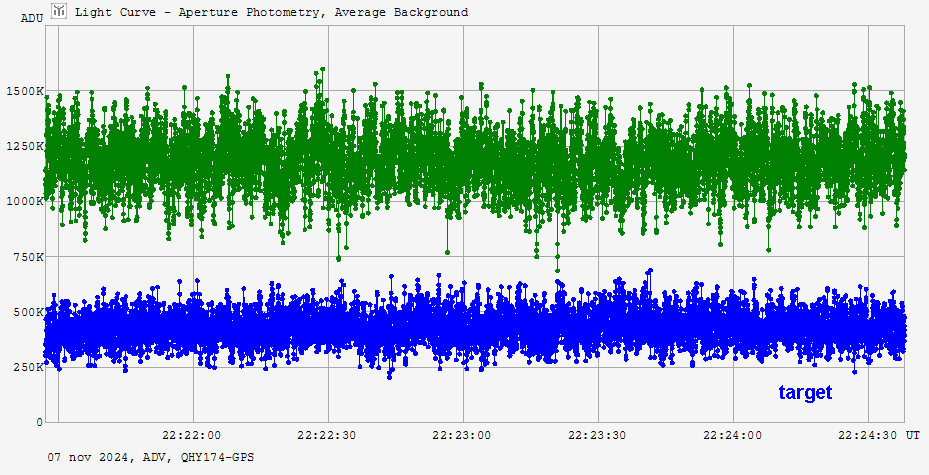
Task: Click the 1000K y-axis value
Action: [24, 201]
